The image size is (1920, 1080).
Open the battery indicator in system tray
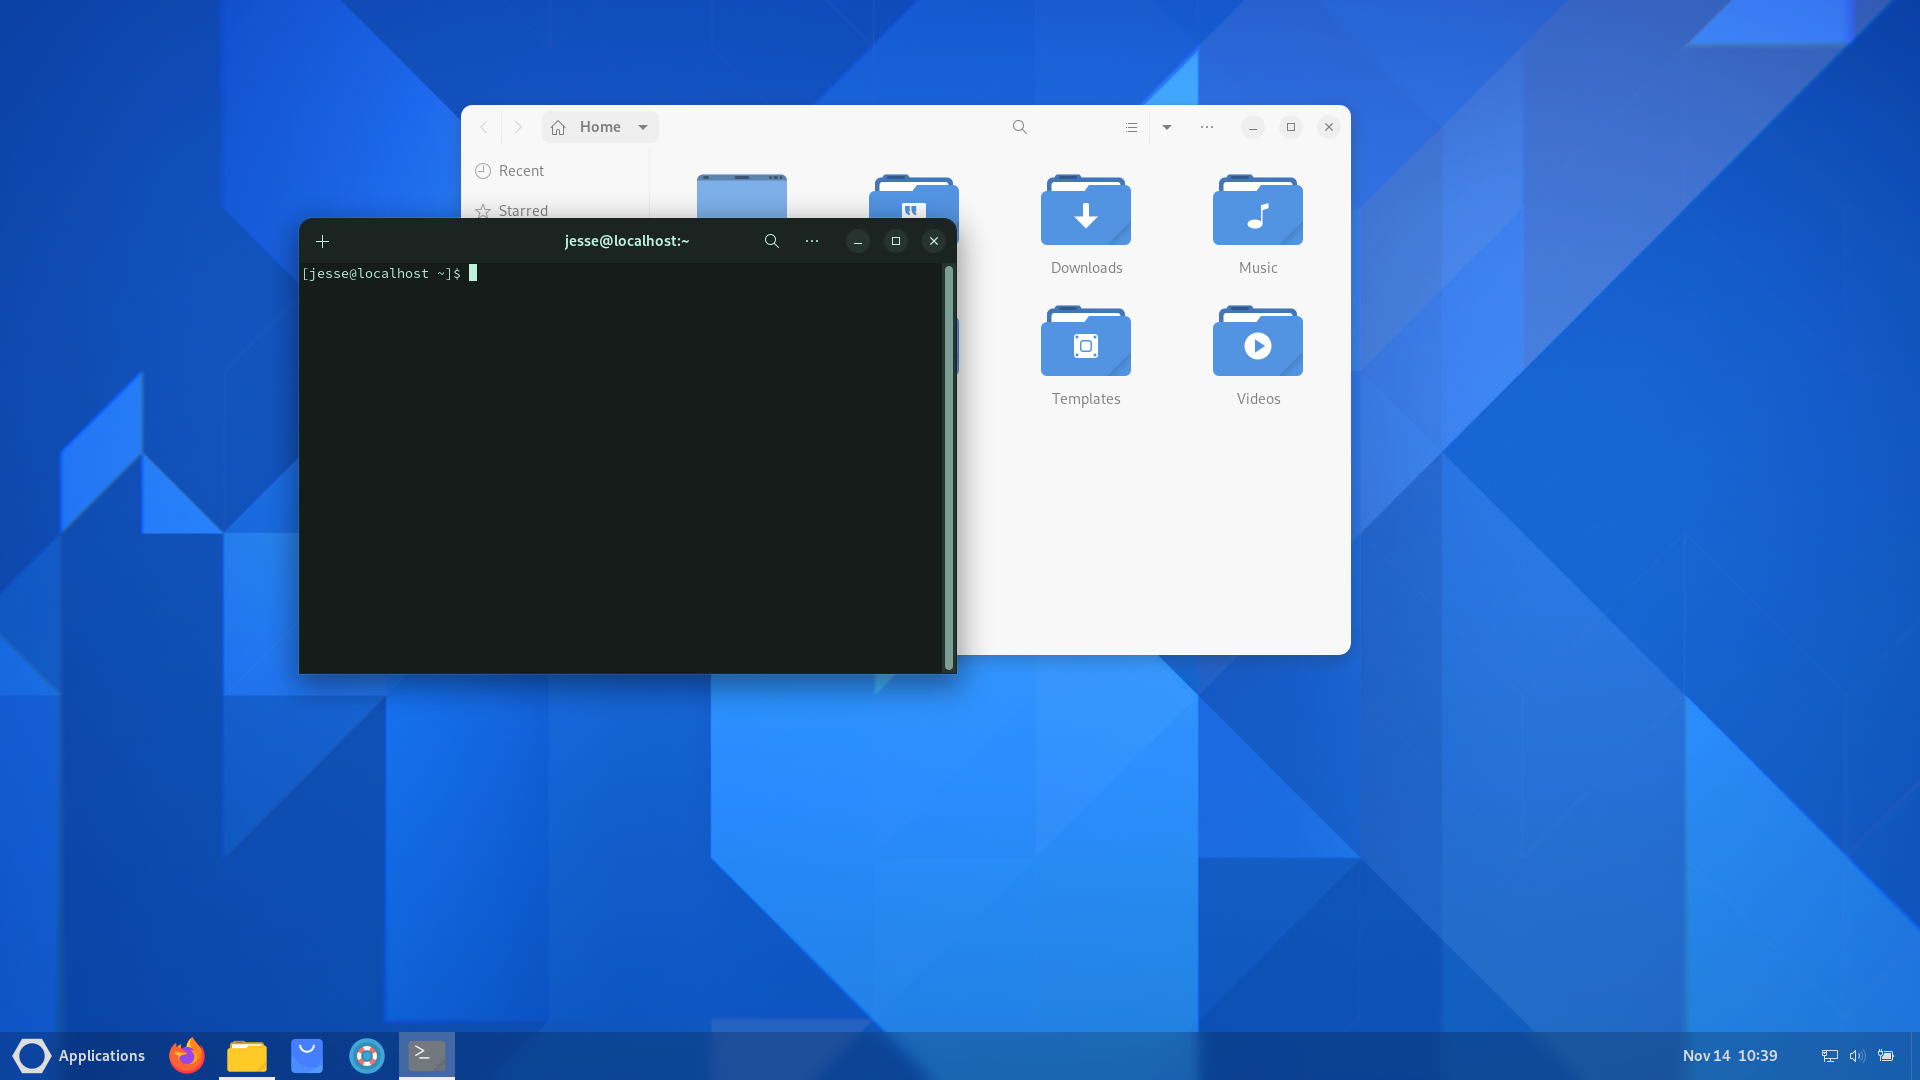[1886, 1056]
